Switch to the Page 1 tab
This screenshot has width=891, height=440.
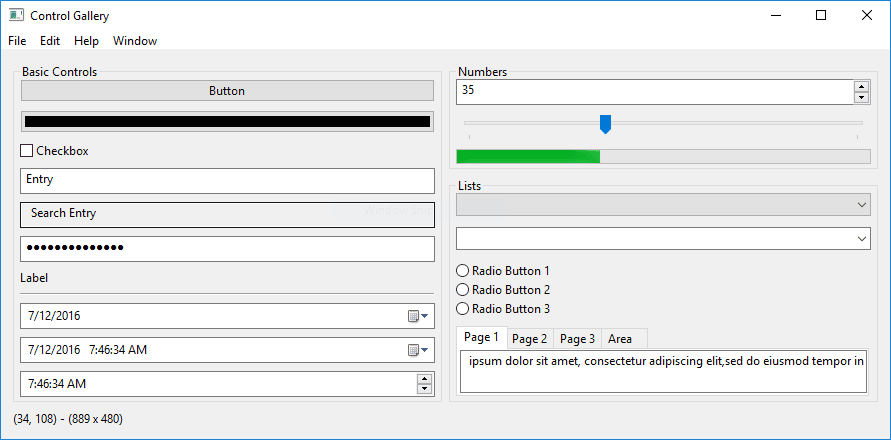pyautogui.click(x=481, y=337)
